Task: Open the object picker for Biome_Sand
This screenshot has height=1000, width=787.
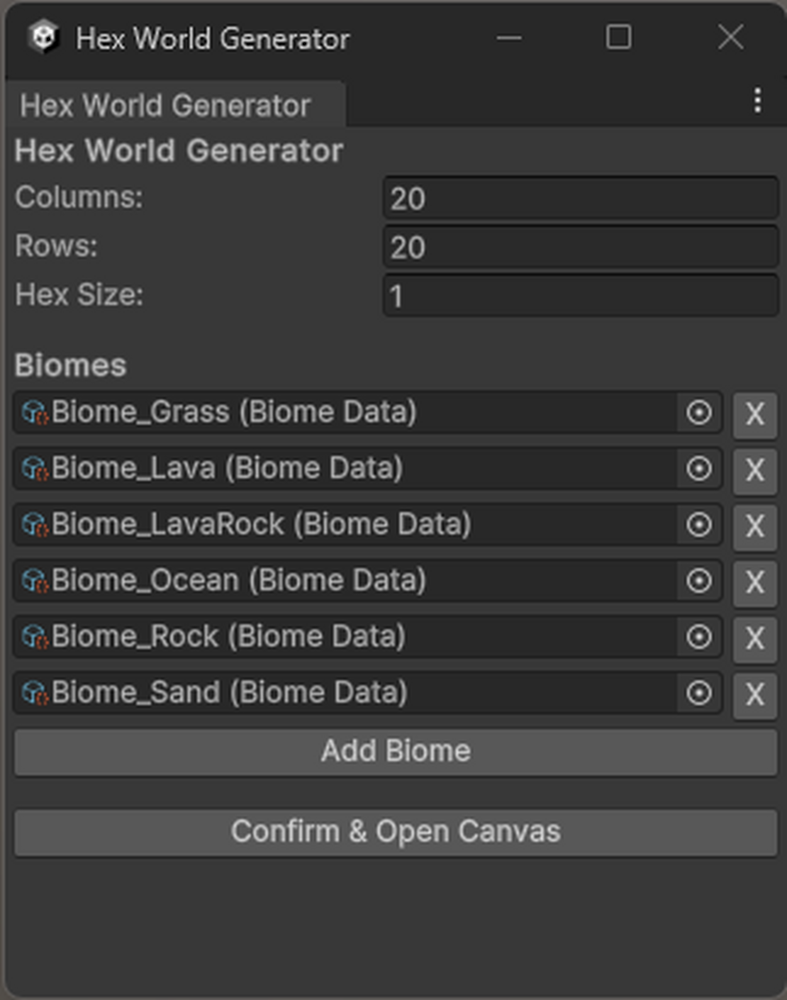Action: (699, 693)
